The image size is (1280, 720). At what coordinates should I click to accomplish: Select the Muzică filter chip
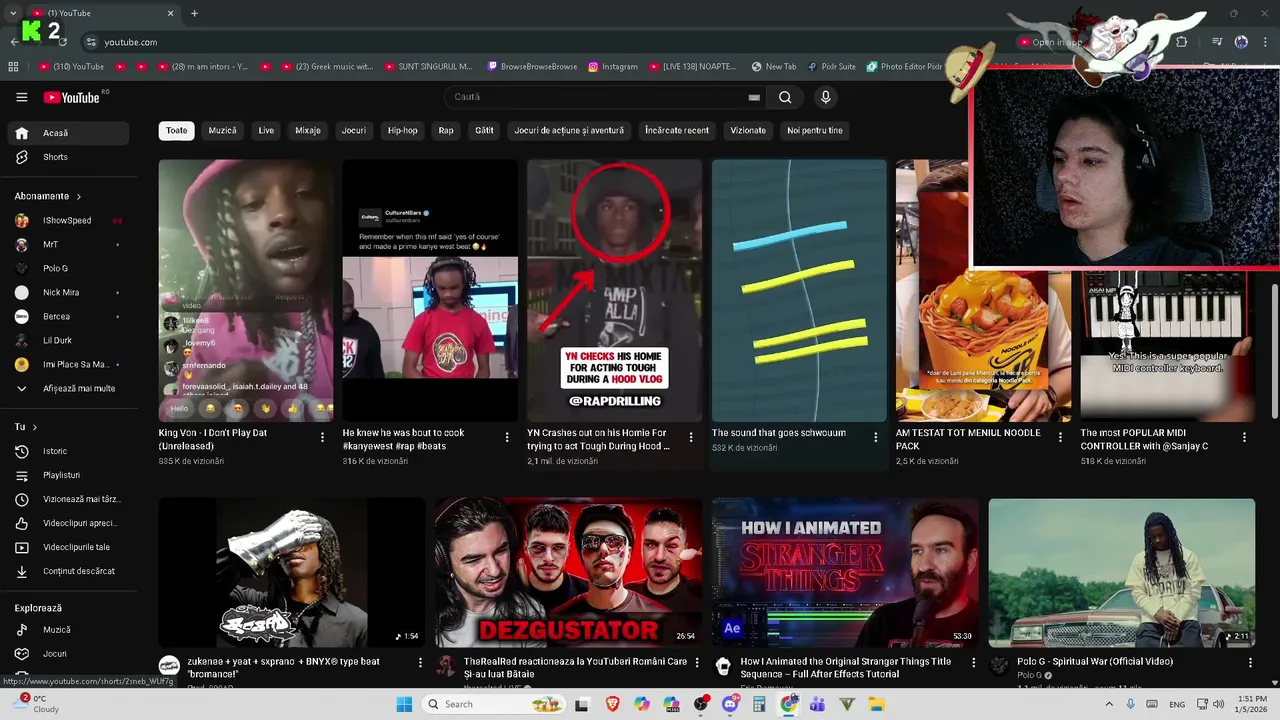pos(222,130)
